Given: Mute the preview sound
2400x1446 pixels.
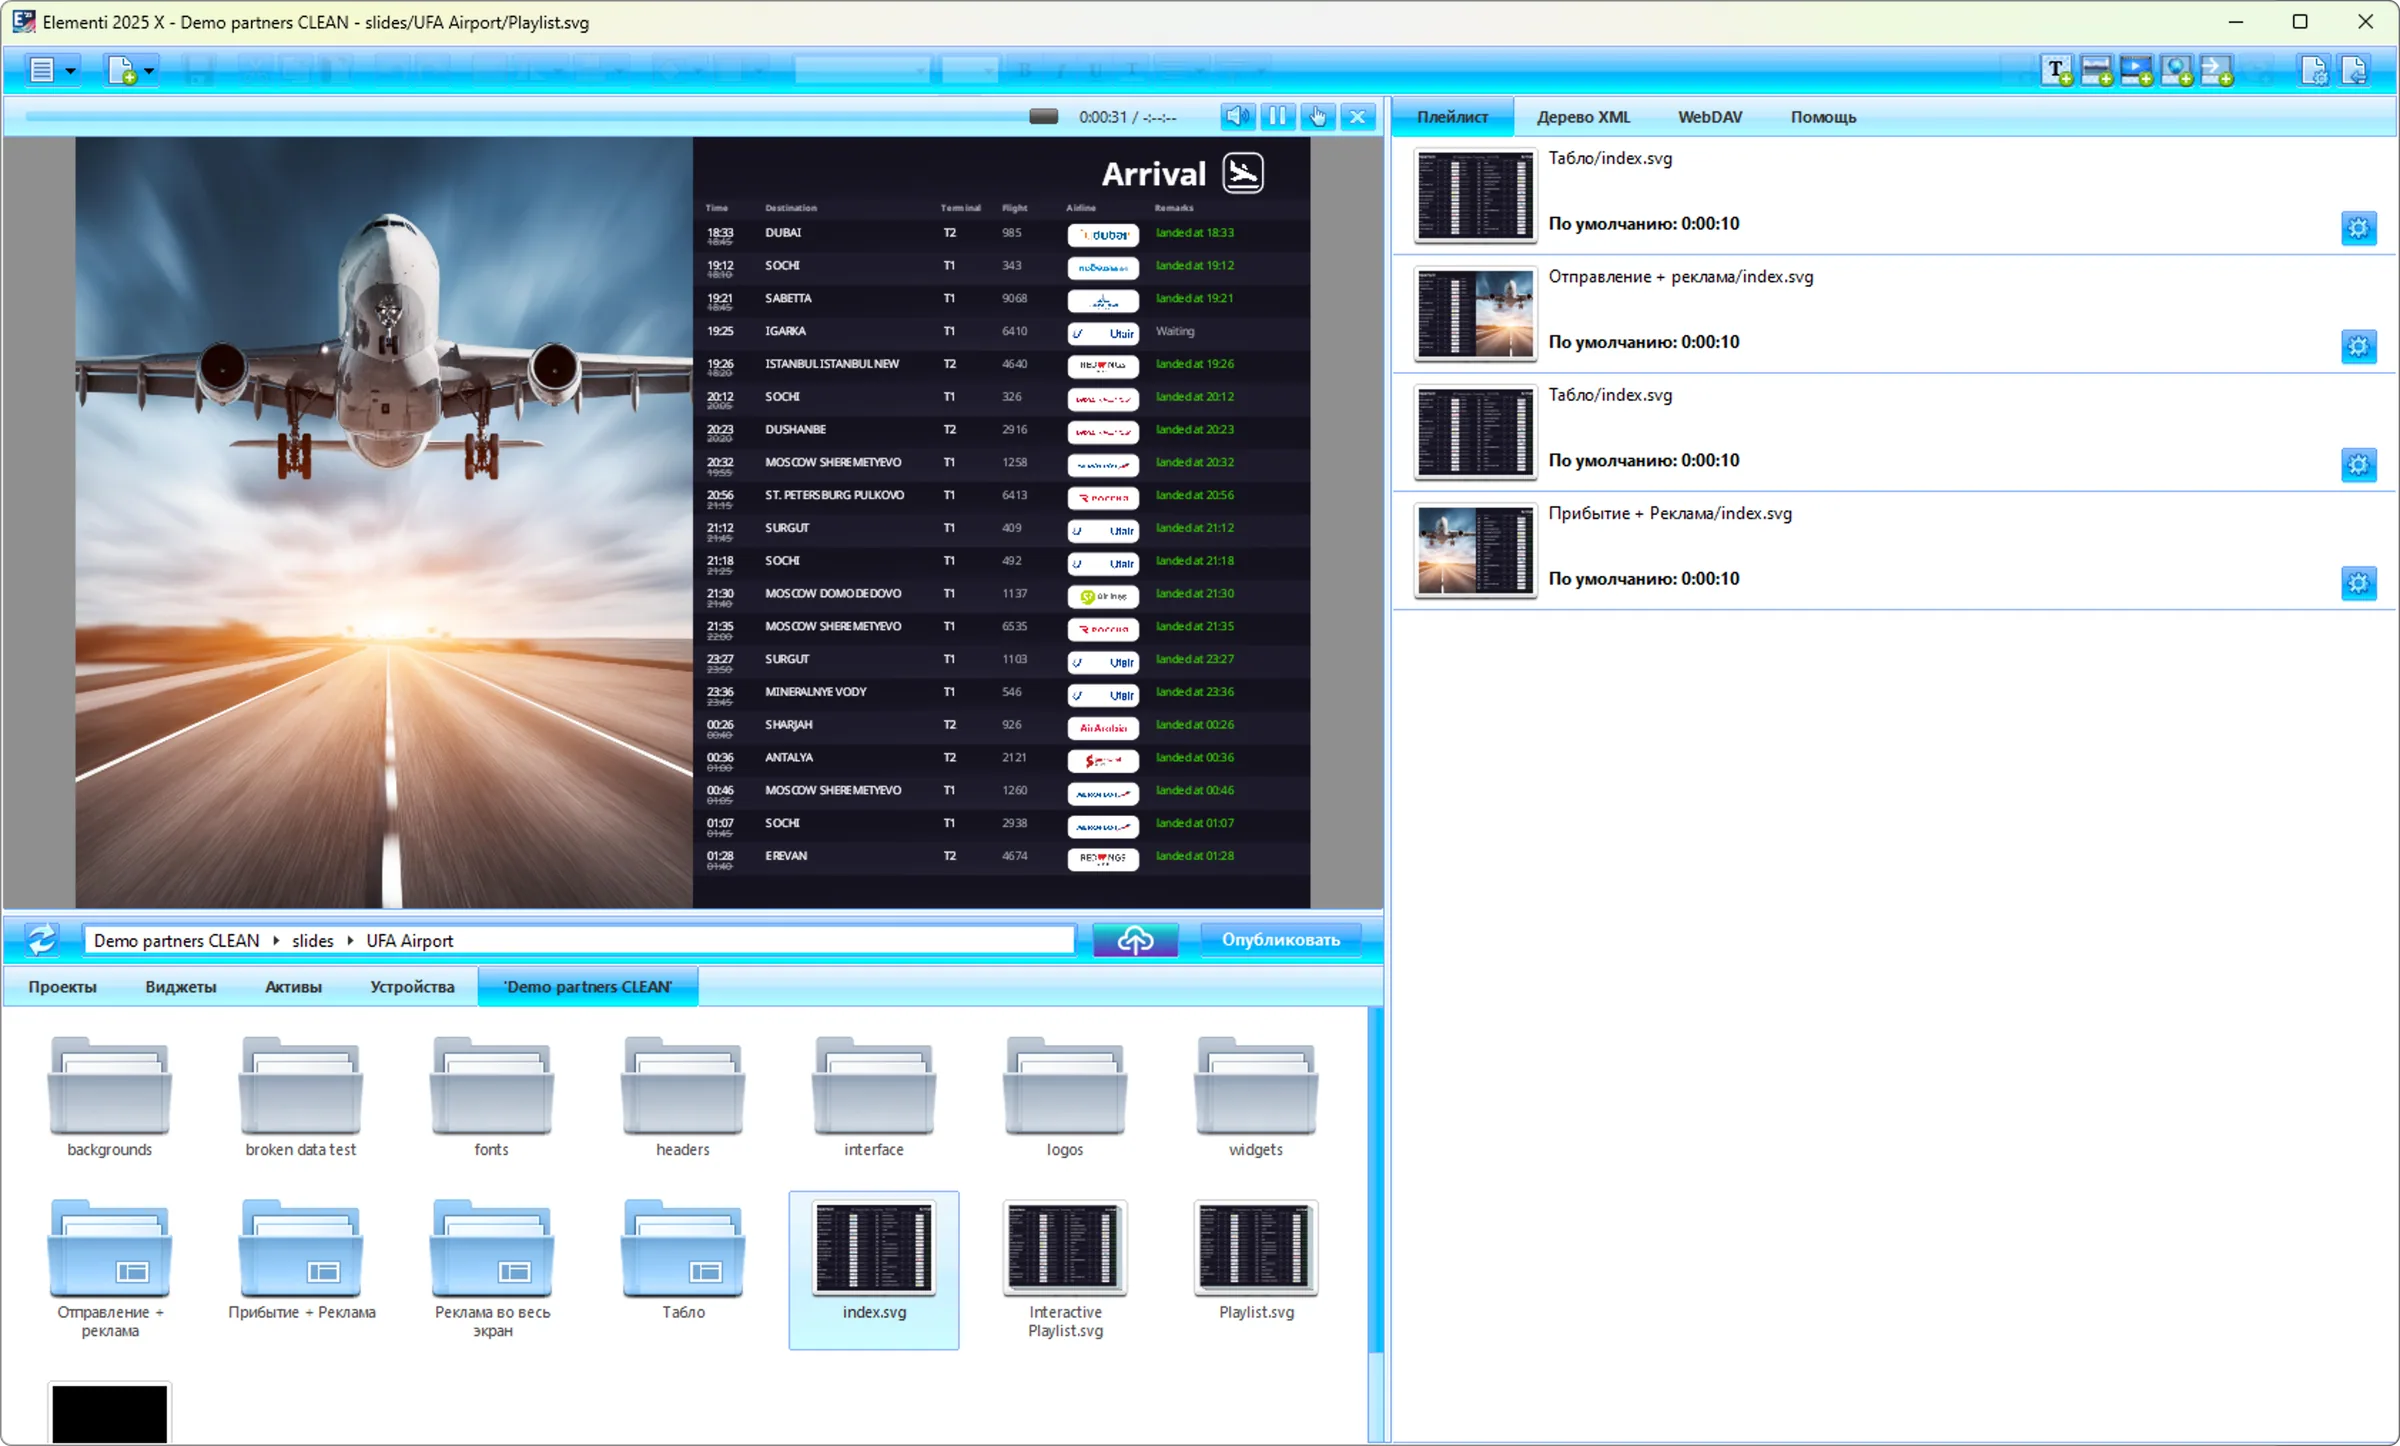Looking at the screenshot, I should (1237, 116).
